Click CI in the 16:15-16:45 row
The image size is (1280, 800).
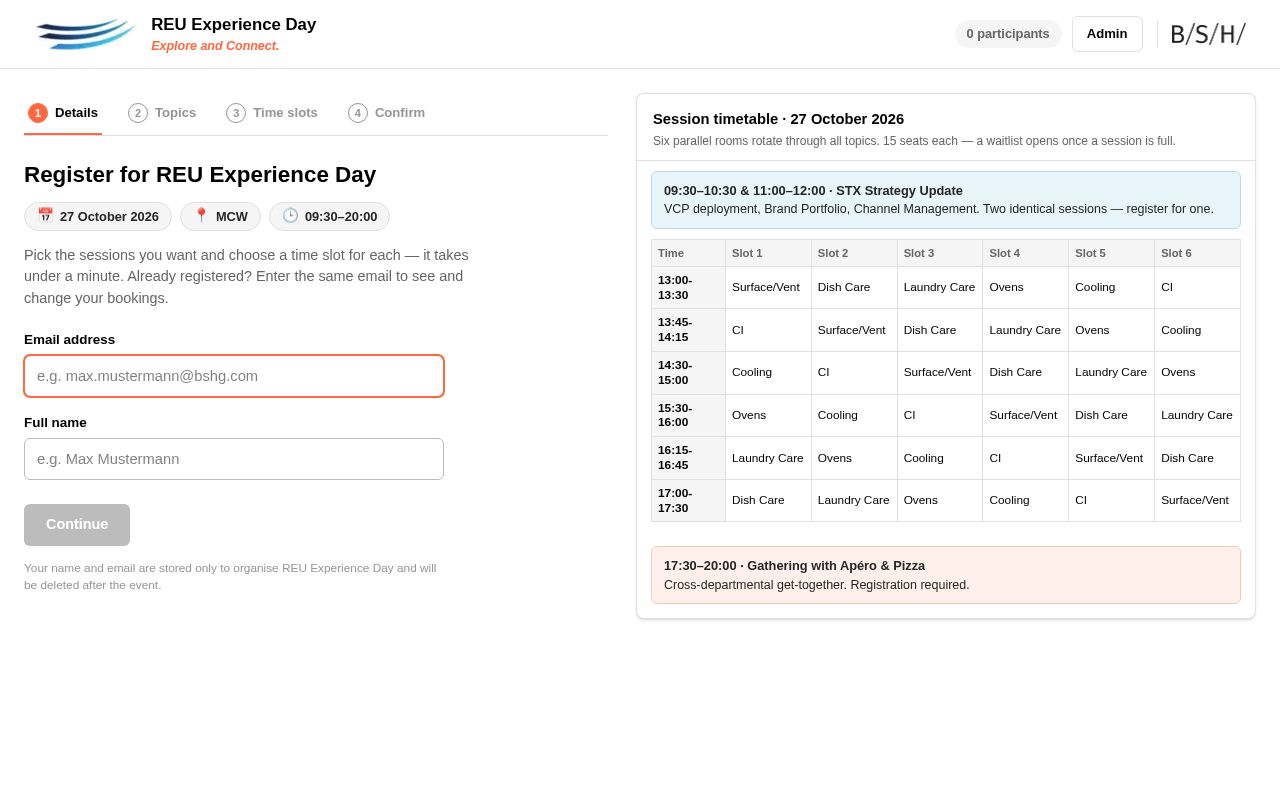[x=1026, y=458]
